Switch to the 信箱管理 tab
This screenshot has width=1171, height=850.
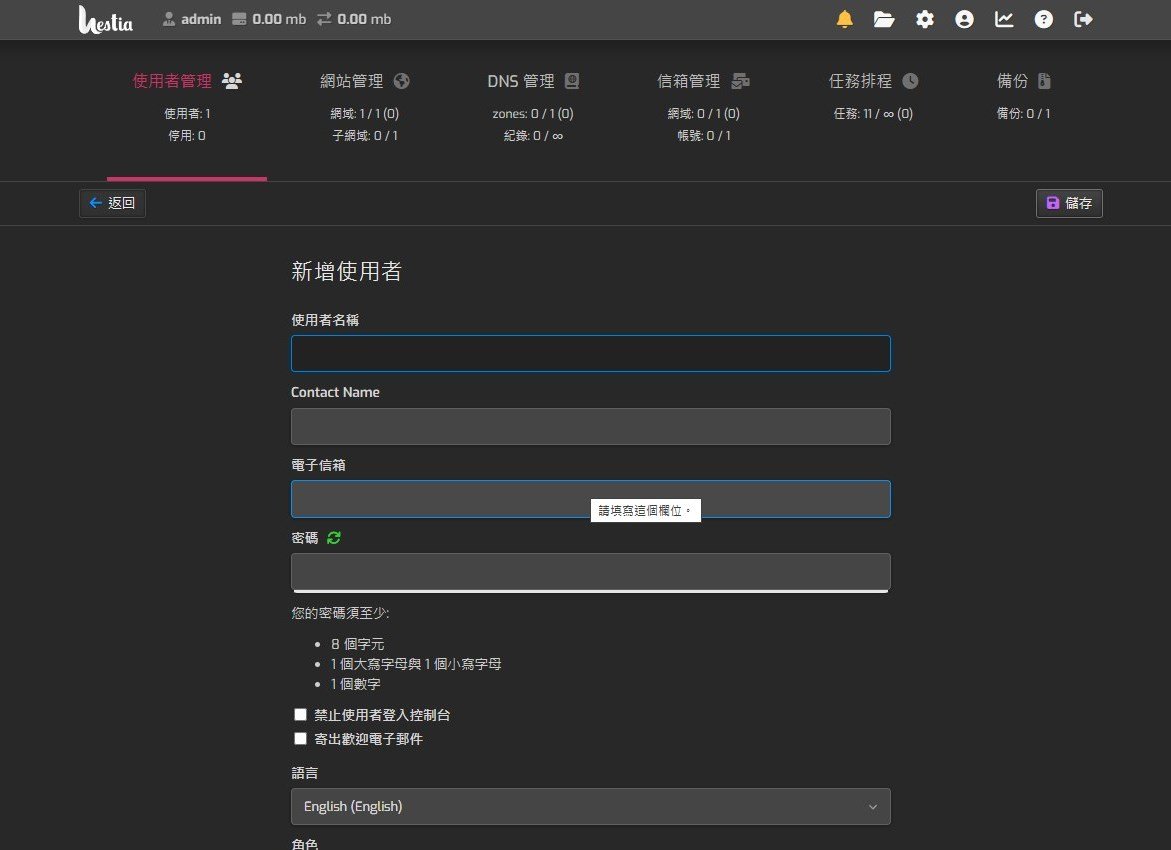[703, 108]
